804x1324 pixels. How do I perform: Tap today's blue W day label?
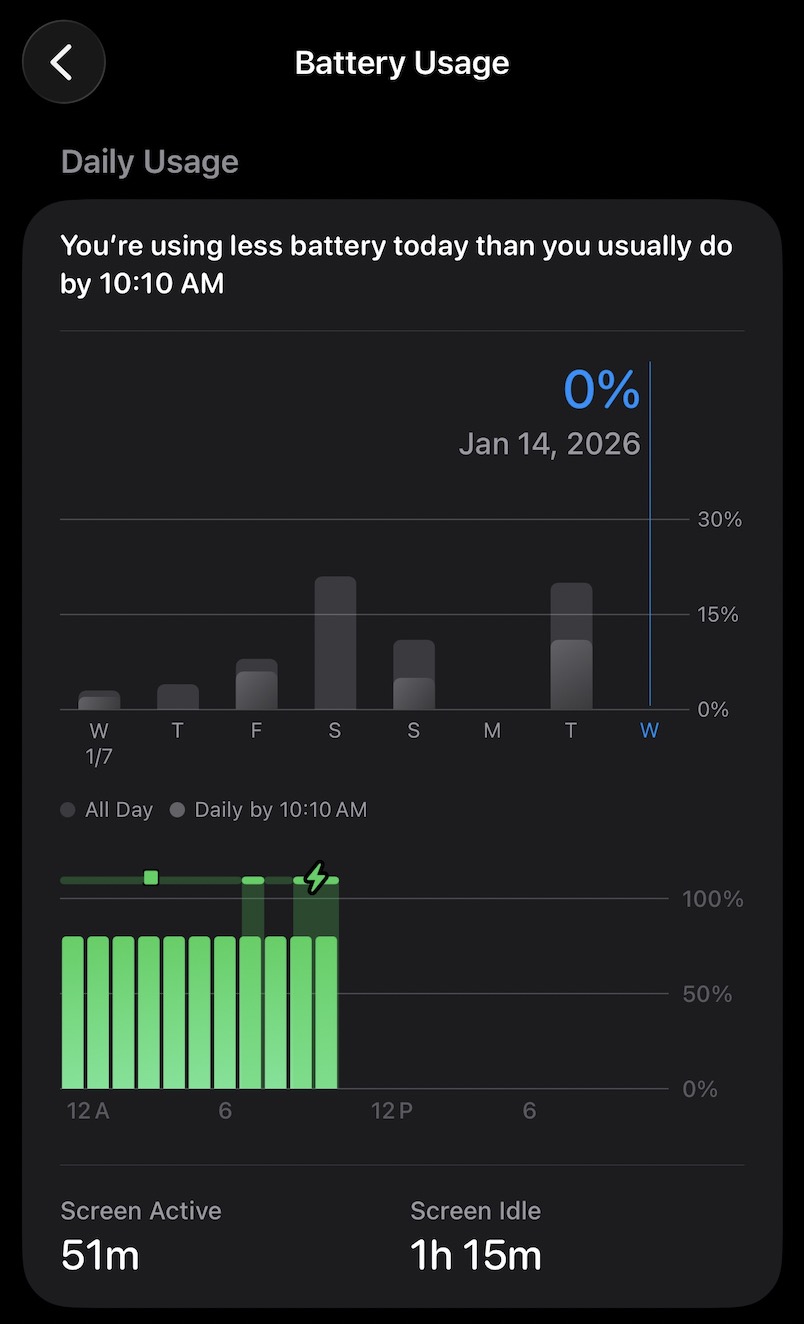[649, 731]
